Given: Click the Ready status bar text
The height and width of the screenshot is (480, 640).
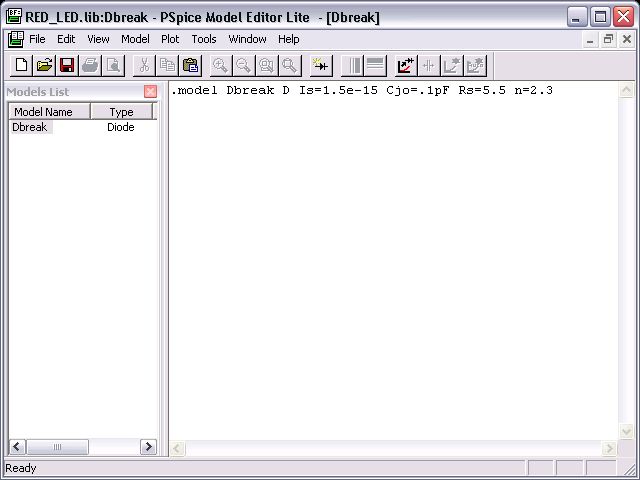Looking at the screenshot, I should [x=21, y=468].
